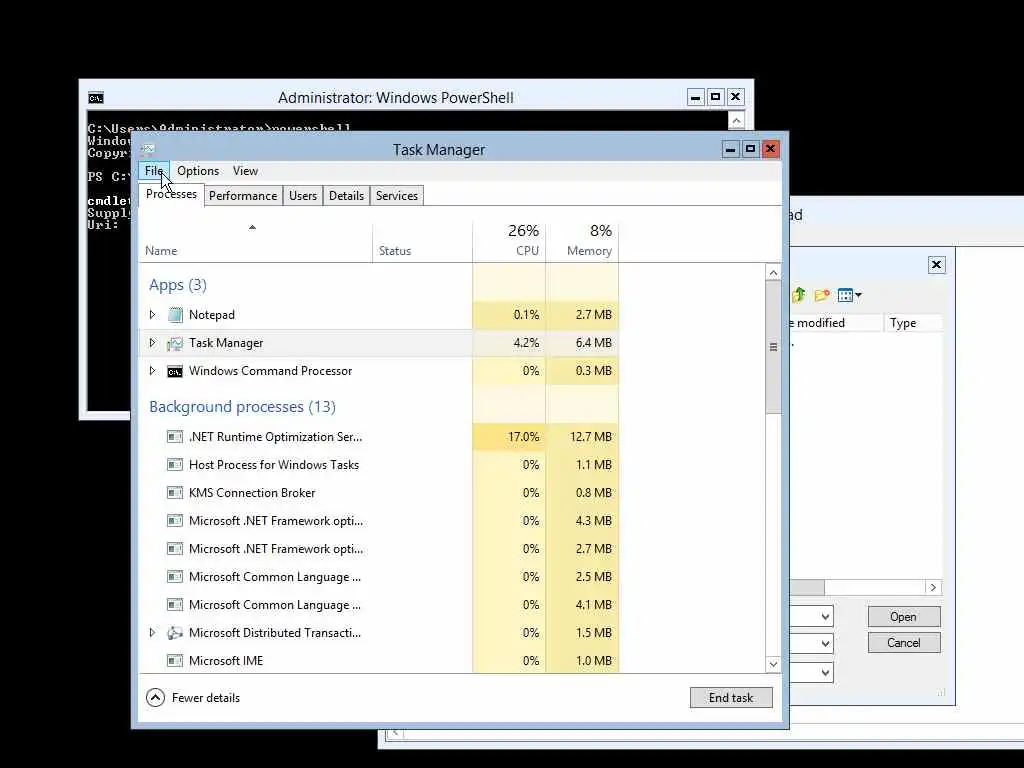The width and height of the screenshot is (1024, 768).
Task: Select Host Process for Windows Tasks row
Action: point(379,465)
